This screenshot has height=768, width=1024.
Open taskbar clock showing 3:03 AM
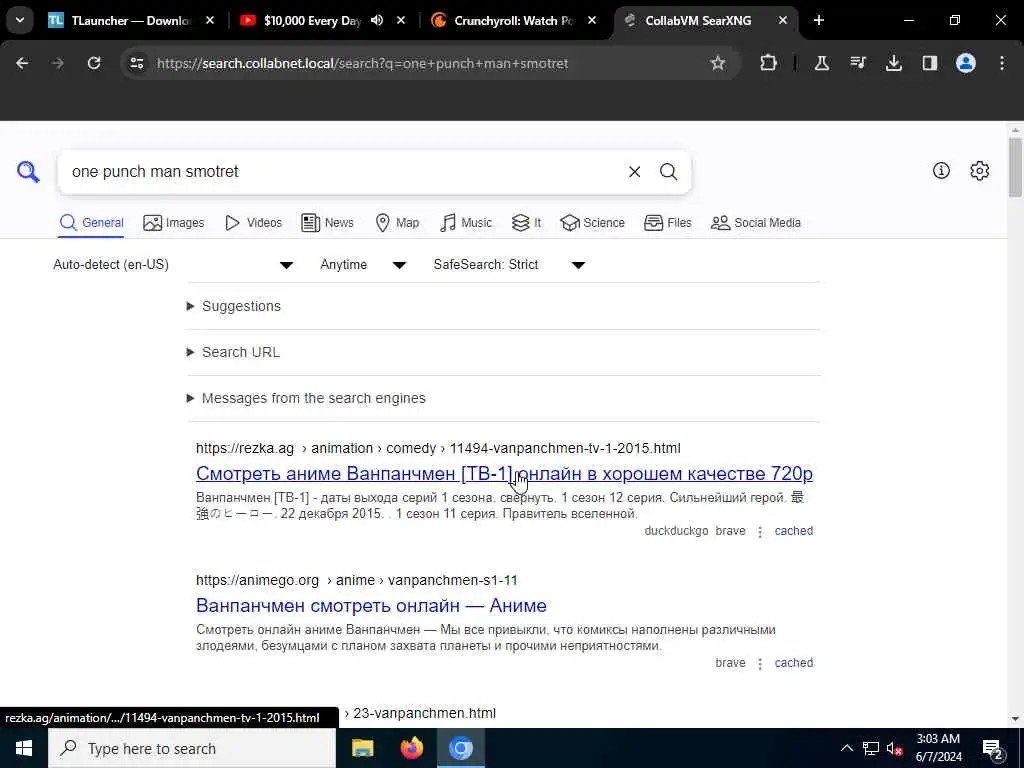pos(938,748)
